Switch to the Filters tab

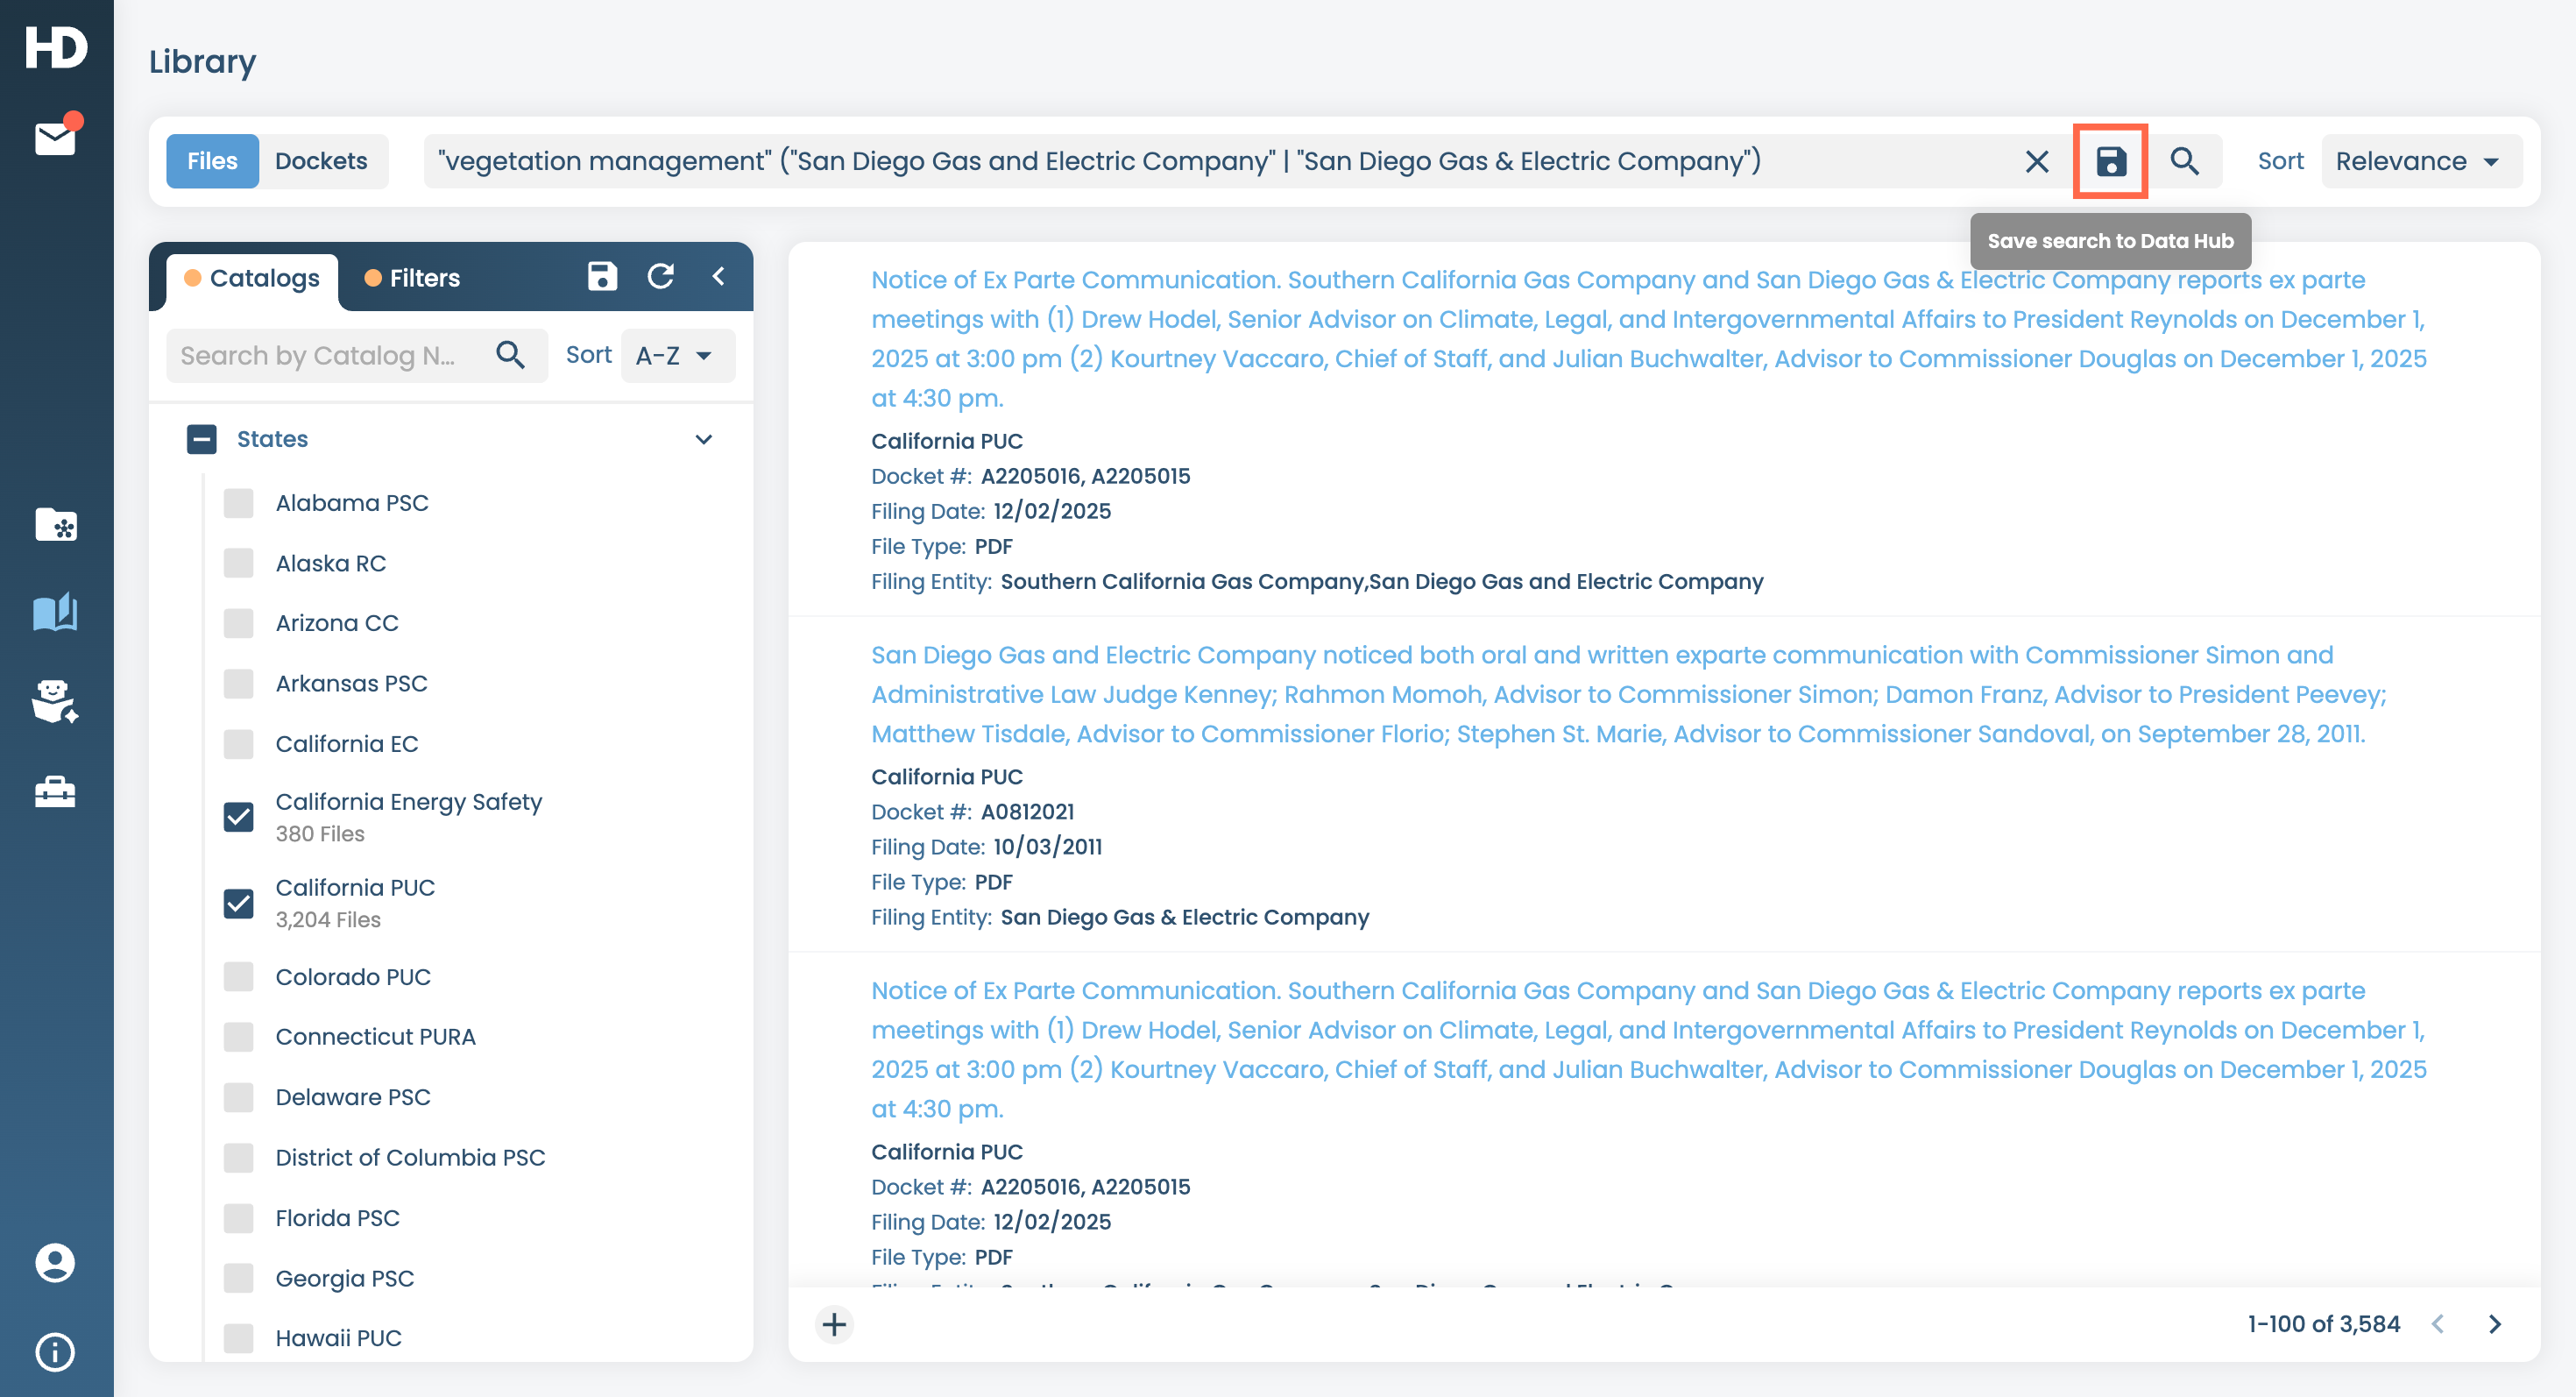(412, 278)
